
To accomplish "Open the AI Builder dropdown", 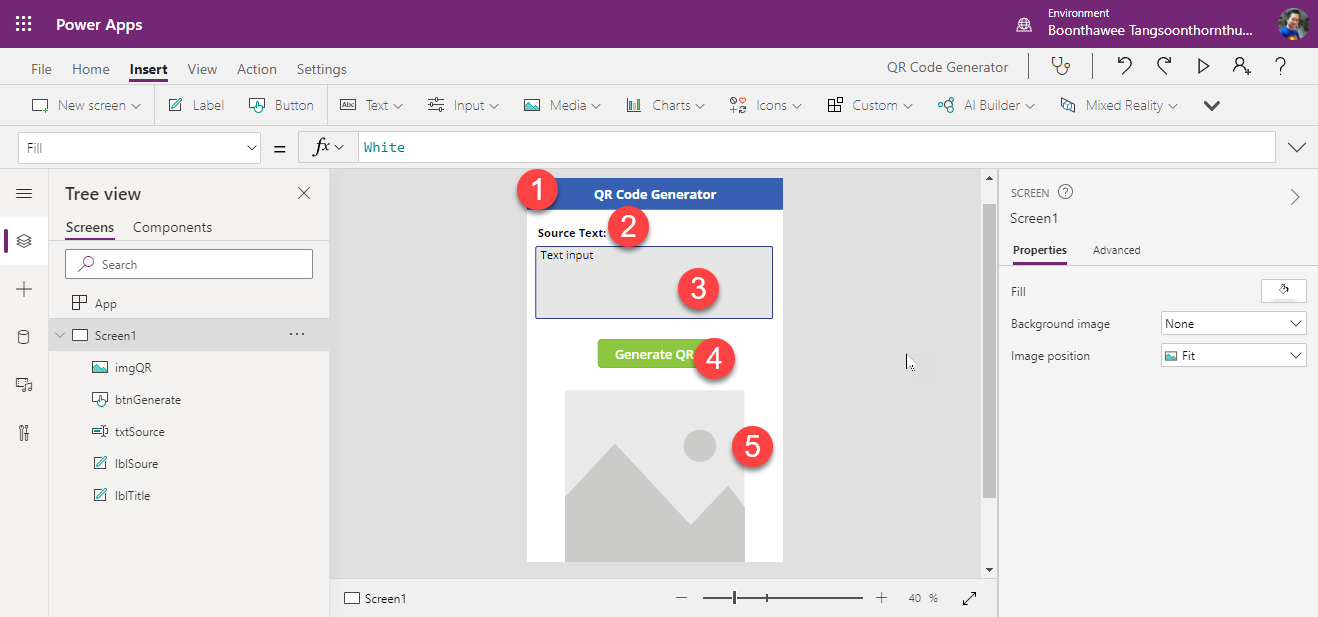I will point(985,105).
